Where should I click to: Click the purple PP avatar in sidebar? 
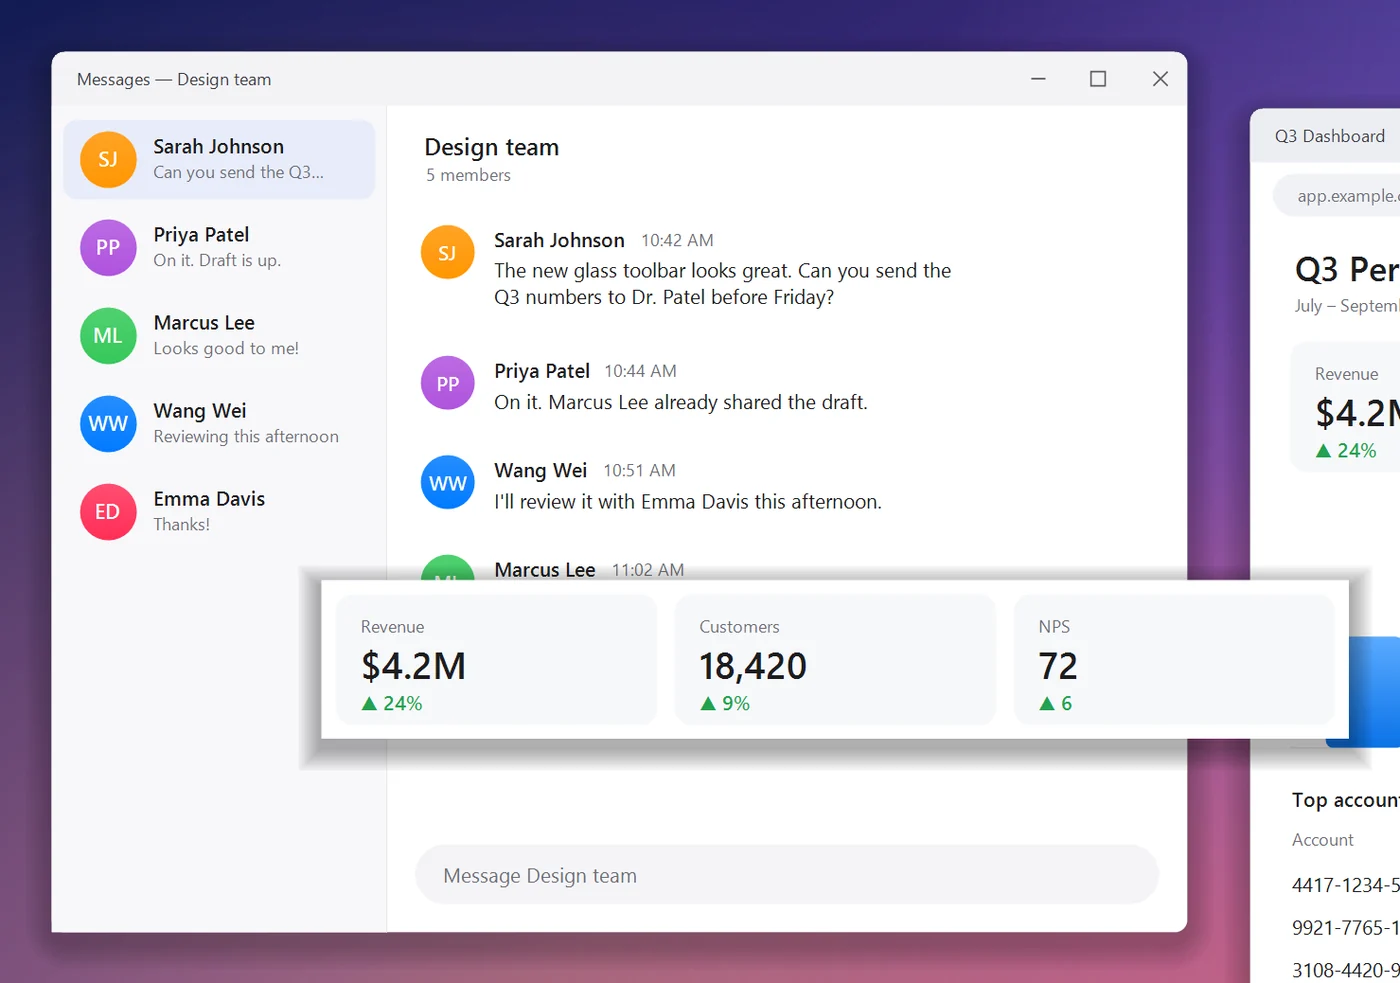(x=108, y=247)
